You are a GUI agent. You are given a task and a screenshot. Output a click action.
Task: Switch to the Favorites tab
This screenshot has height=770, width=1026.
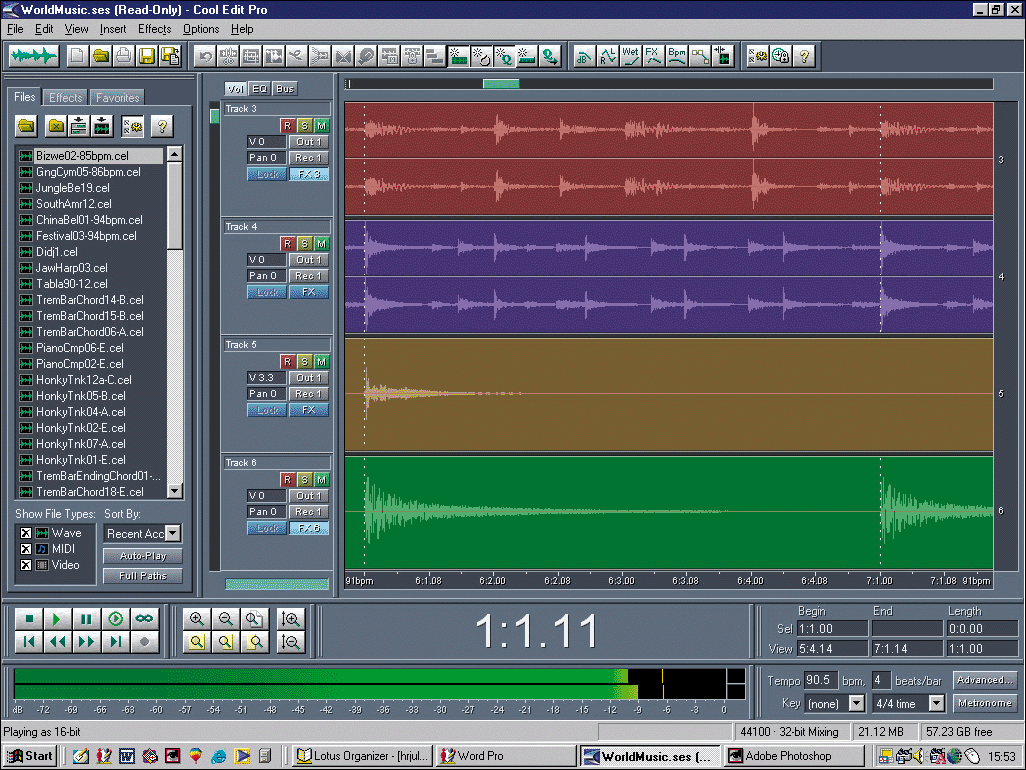click(x=117, y=97)
